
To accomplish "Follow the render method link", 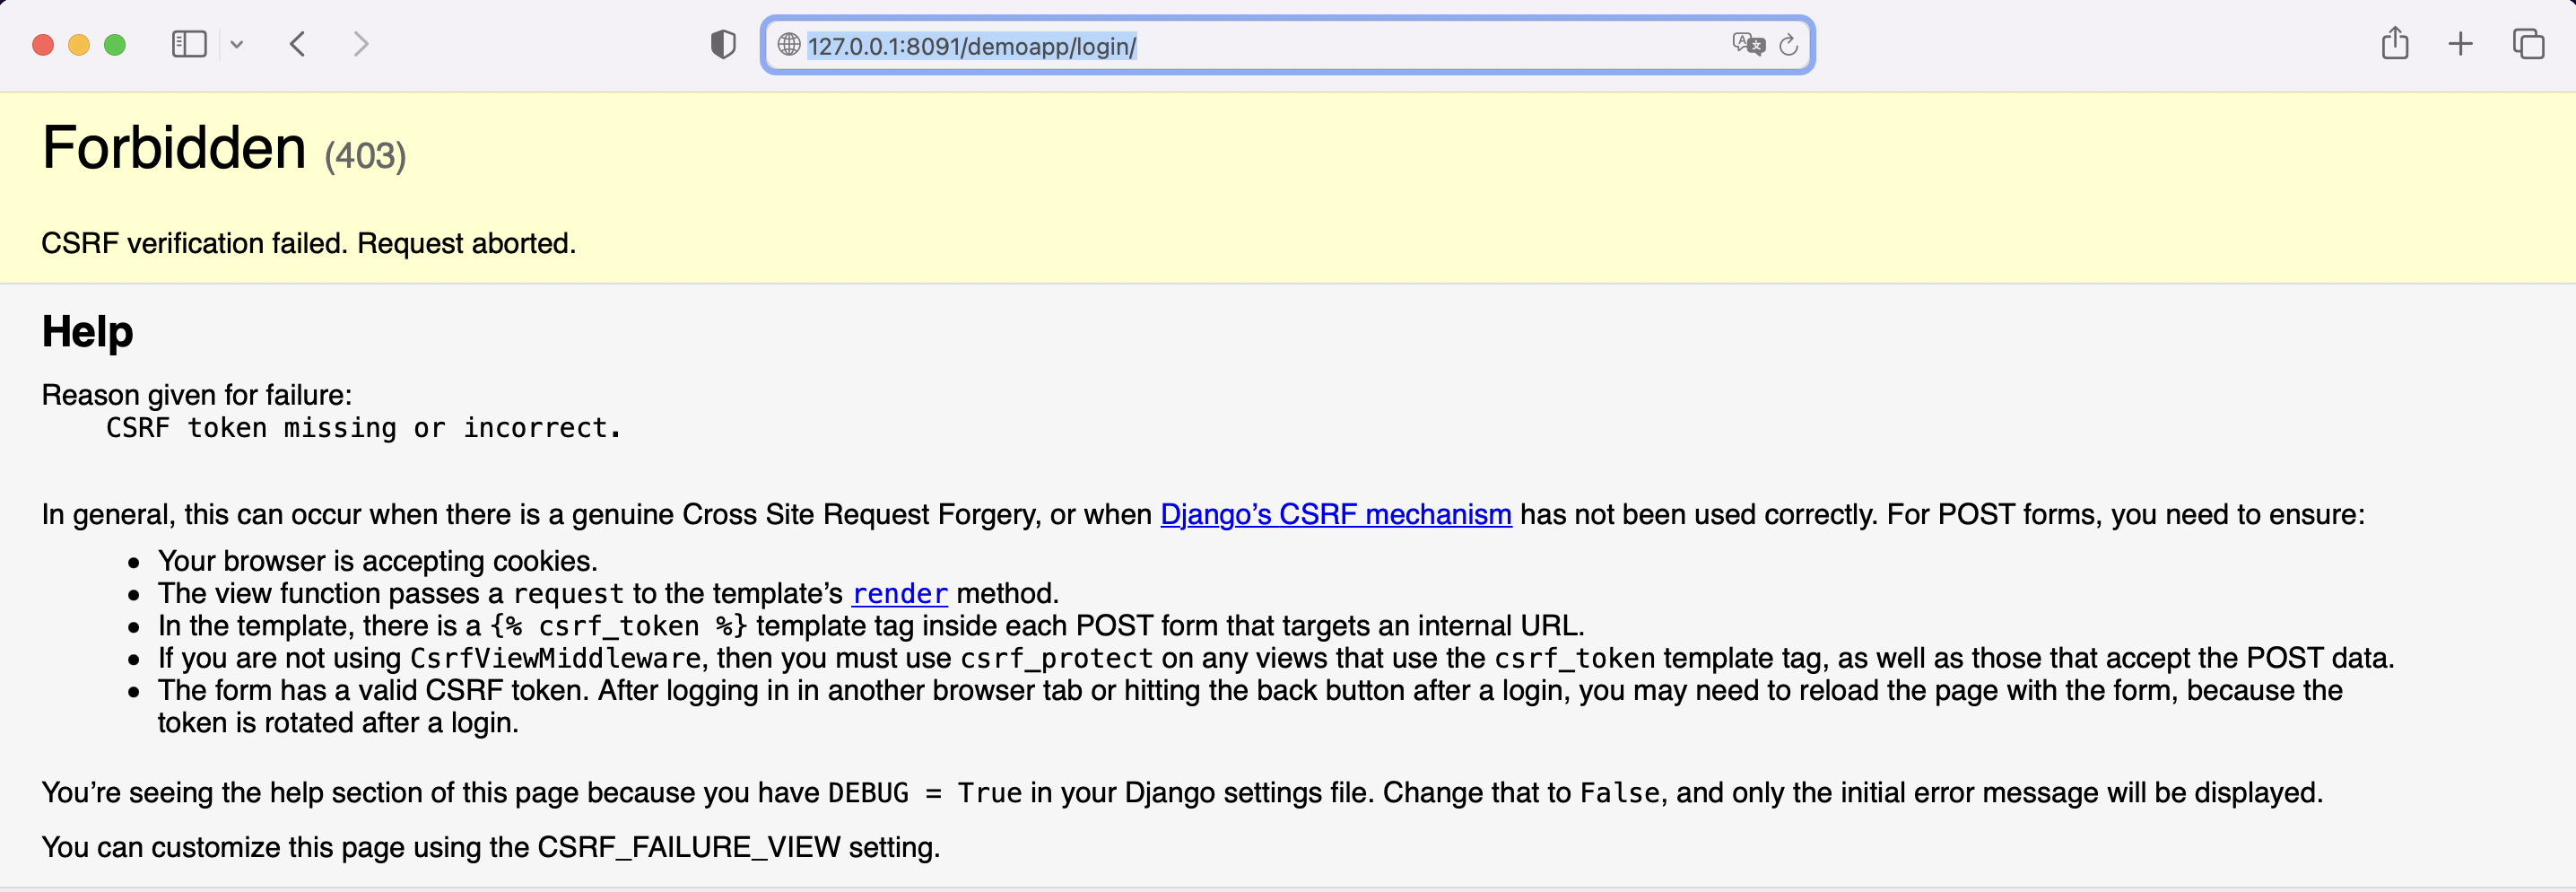I will click(x=900, y=594).
